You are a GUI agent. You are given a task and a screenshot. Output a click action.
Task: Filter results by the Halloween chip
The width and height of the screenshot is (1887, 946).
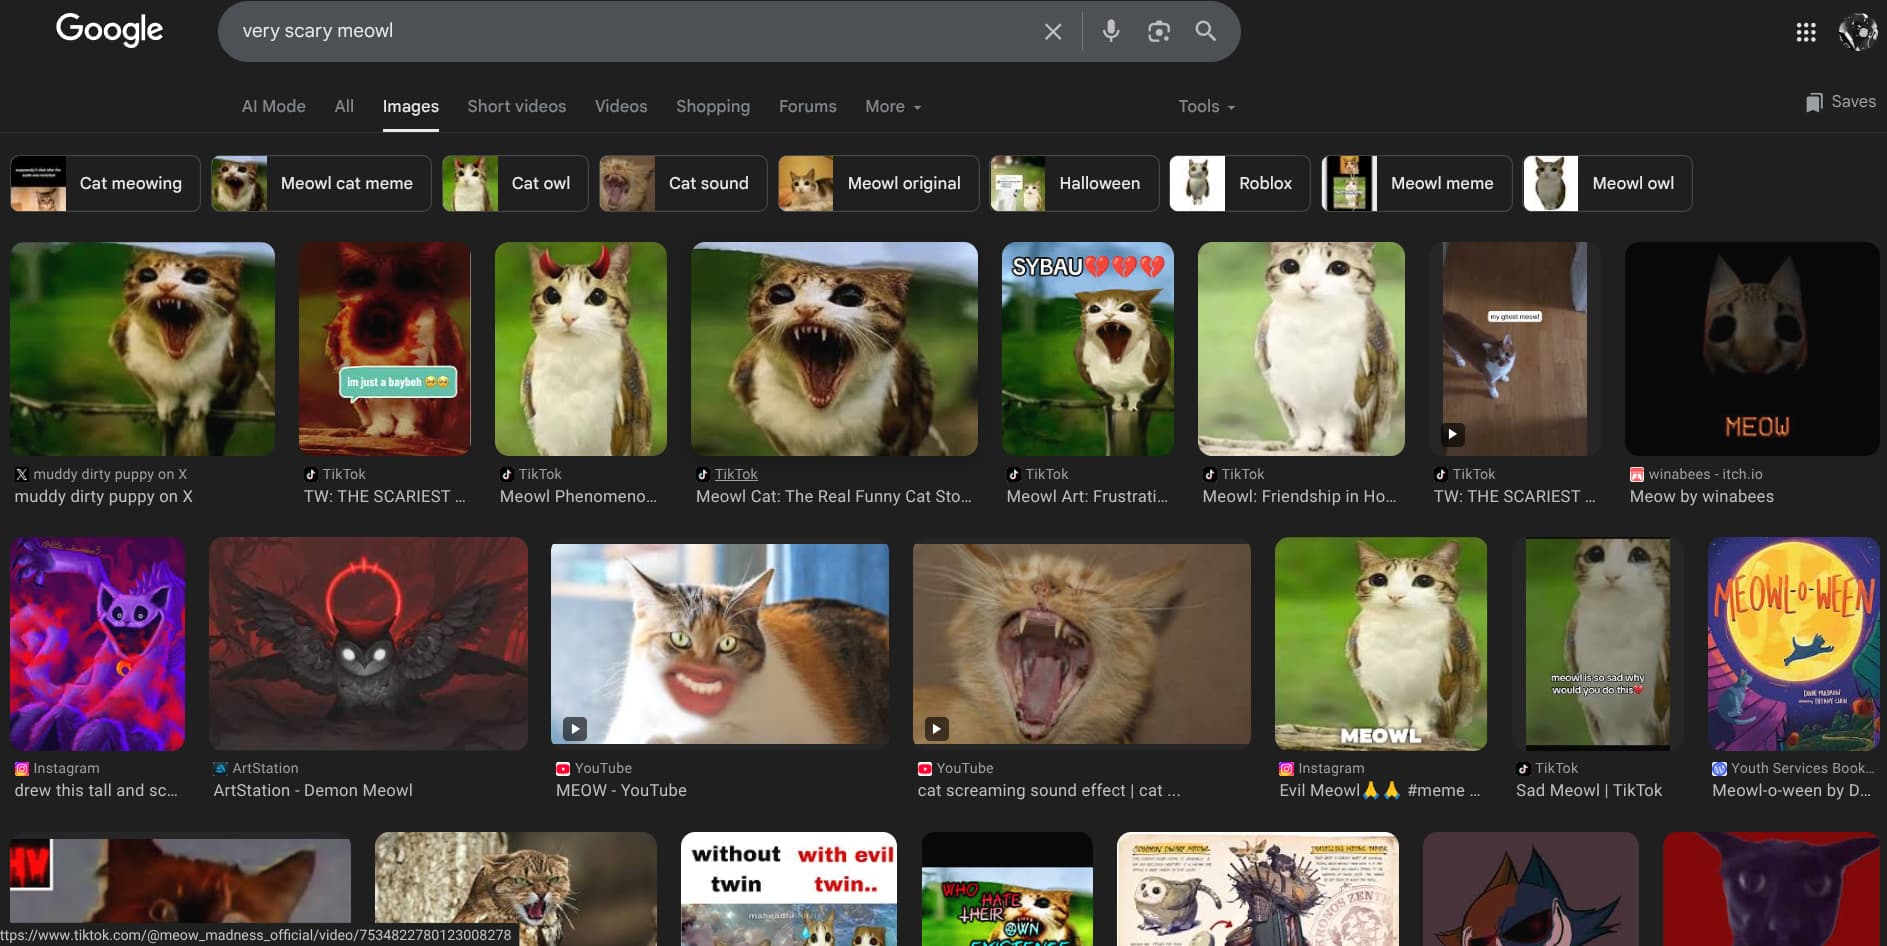coord(1074,183)
